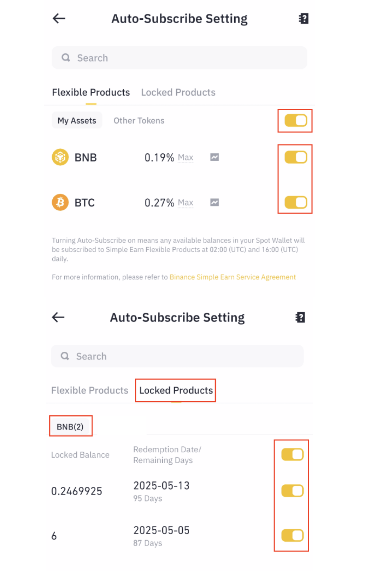Screen dimensions: 374x571
Task: Open the BTC rate chart icon
Action: click(214, 202)
